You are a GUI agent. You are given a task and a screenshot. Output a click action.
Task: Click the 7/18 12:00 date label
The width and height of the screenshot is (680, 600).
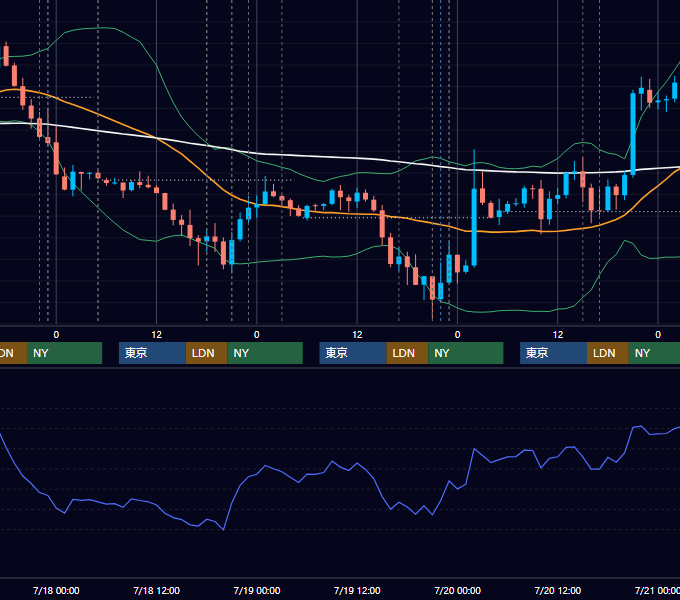coord(157,590)
